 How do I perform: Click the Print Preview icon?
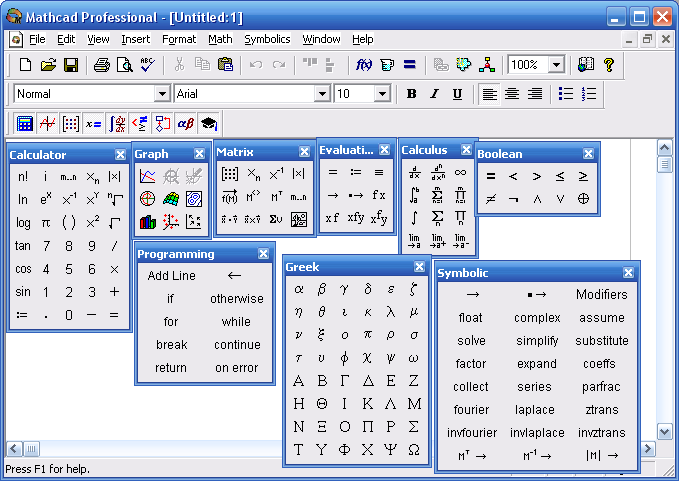[125, 65]
